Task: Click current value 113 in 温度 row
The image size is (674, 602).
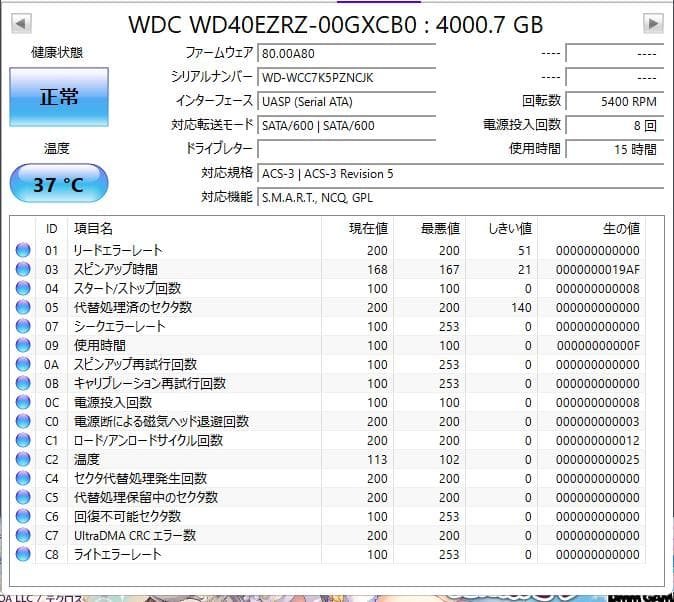Action: click(x=377, y=460)
